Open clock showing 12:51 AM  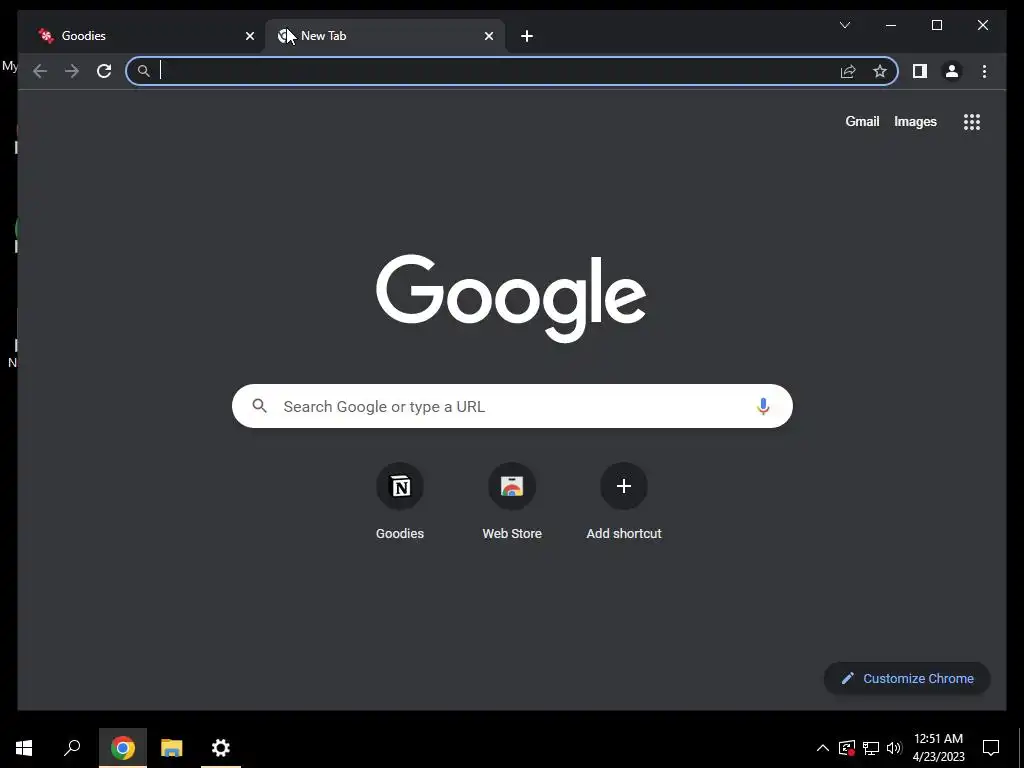point(938,748)
